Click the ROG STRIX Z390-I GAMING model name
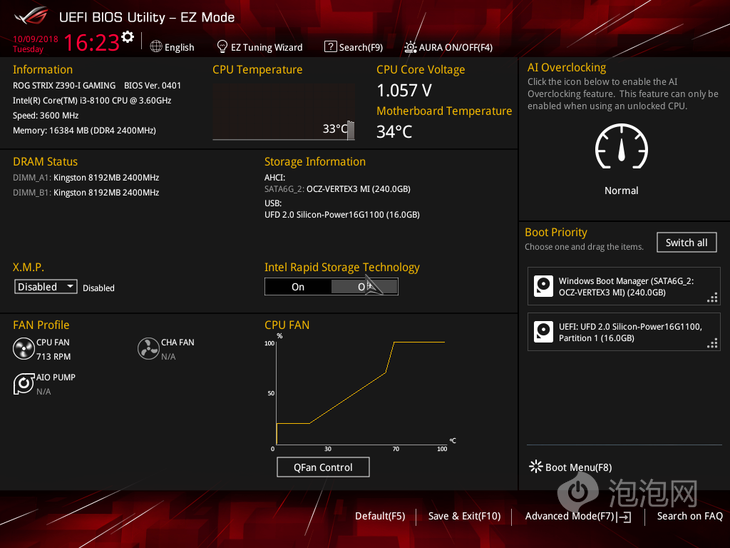This screenshot has height=548, width=730. tap(64, 86)
